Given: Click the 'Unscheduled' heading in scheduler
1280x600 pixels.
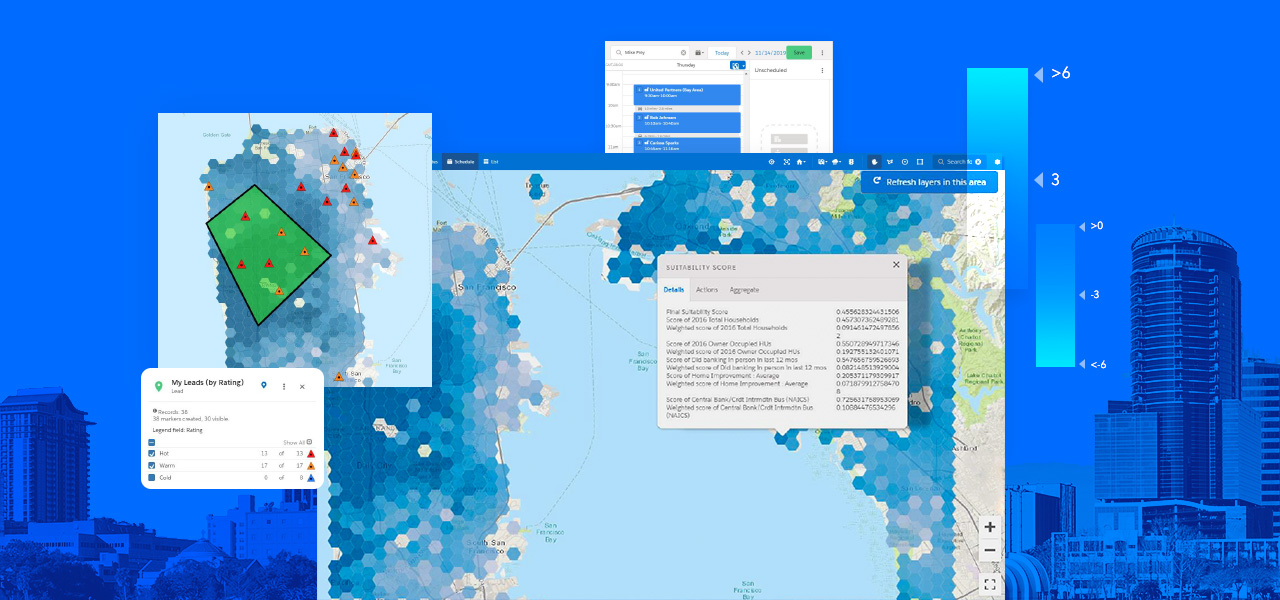Looking at the screenshot, I should click(771, 70).
